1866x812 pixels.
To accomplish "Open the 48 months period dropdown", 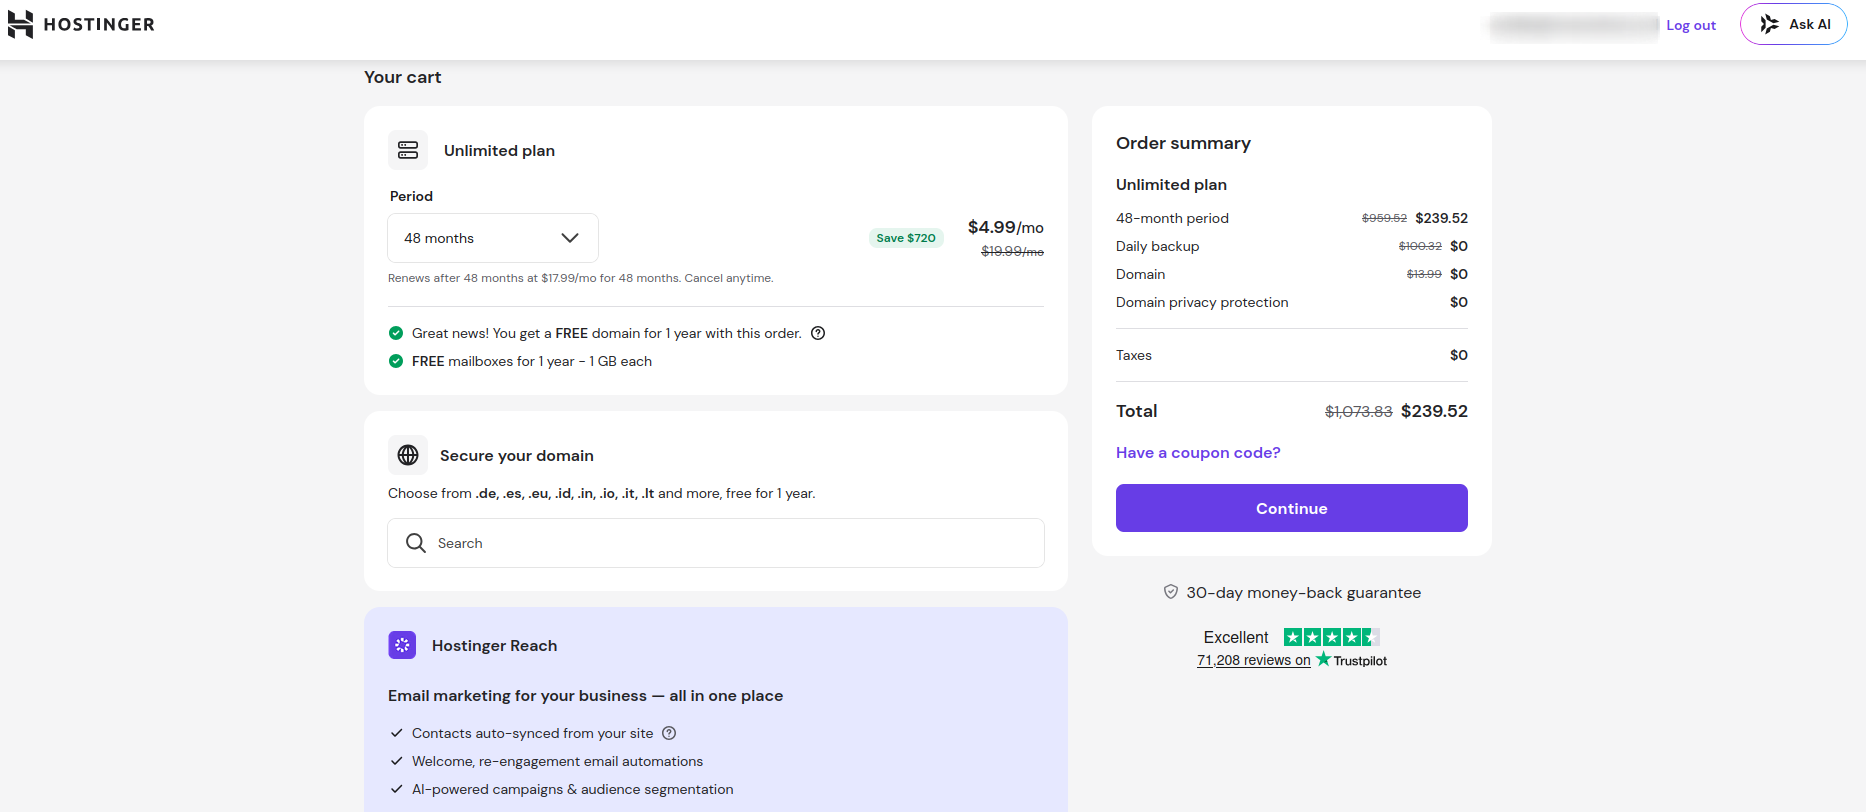I will [x=493, y=238].
